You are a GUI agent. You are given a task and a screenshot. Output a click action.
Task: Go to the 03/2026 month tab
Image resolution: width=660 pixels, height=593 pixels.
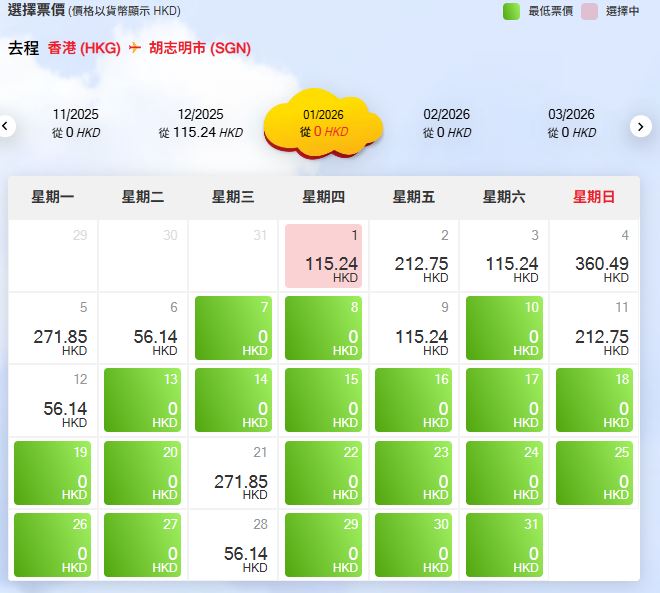571,123
